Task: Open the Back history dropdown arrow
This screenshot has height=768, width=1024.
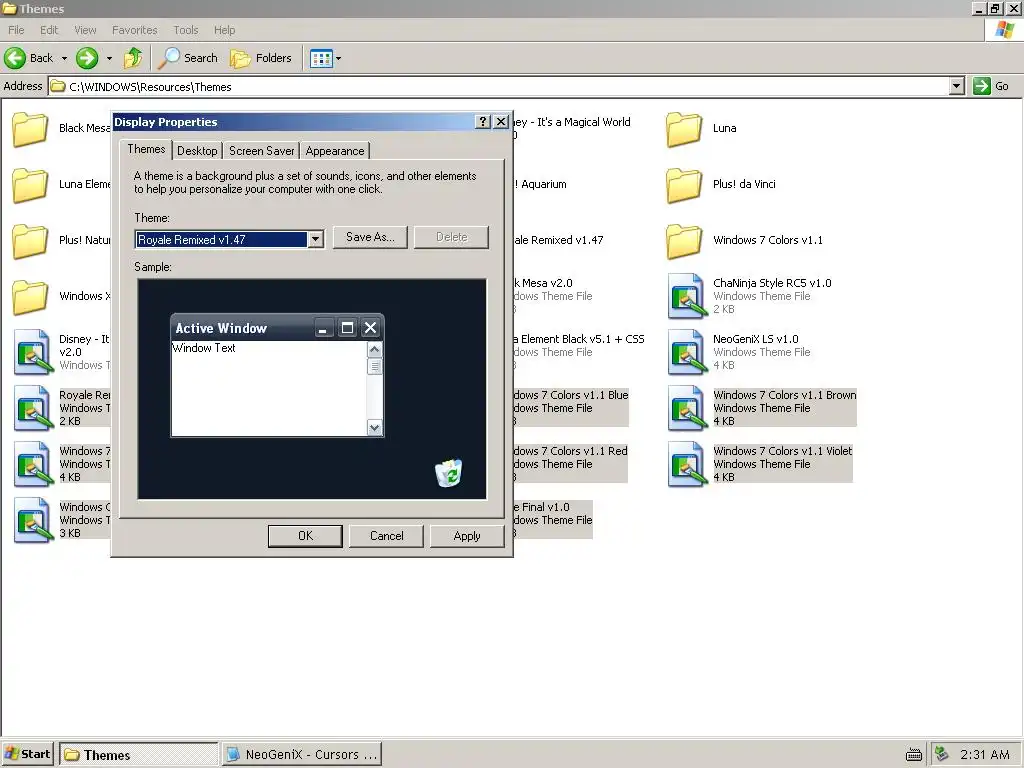Action: 64,58
